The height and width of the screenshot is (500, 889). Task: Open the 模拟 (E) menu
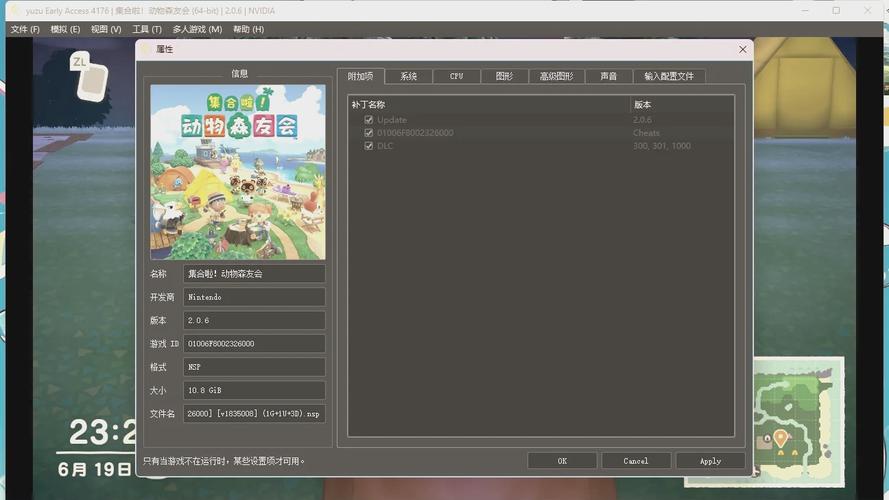tap(65, 29)
